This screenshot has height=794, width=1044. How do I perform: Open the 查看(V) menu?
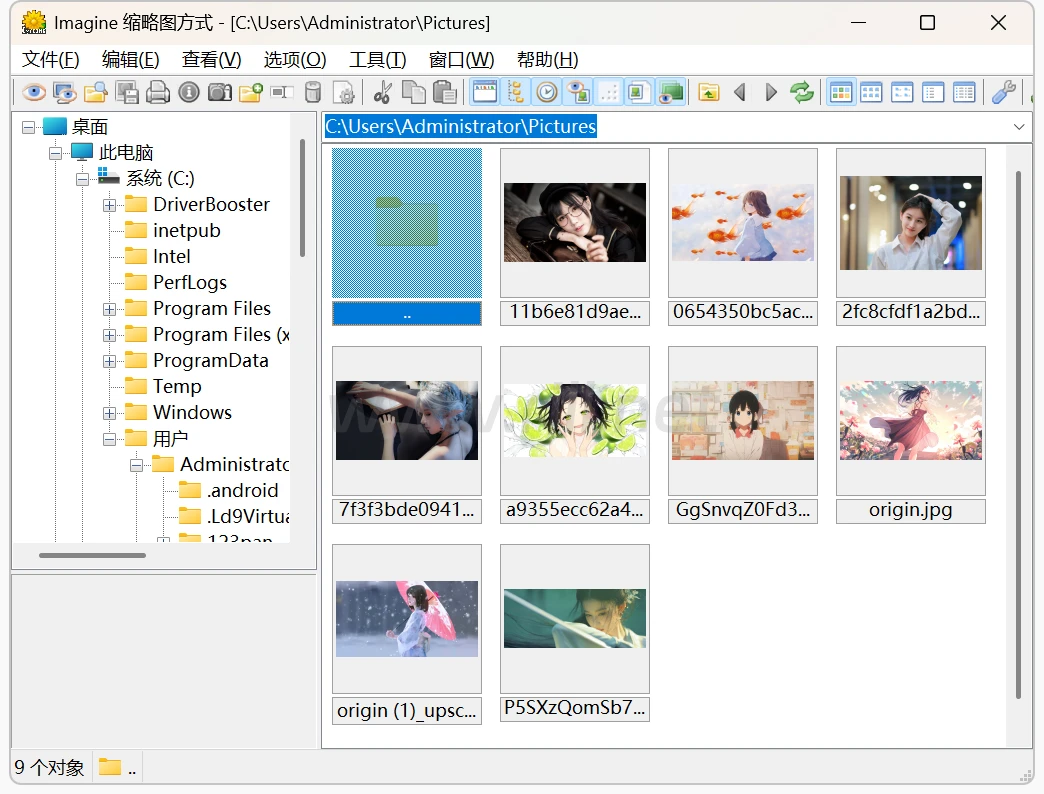coord(211,59)
